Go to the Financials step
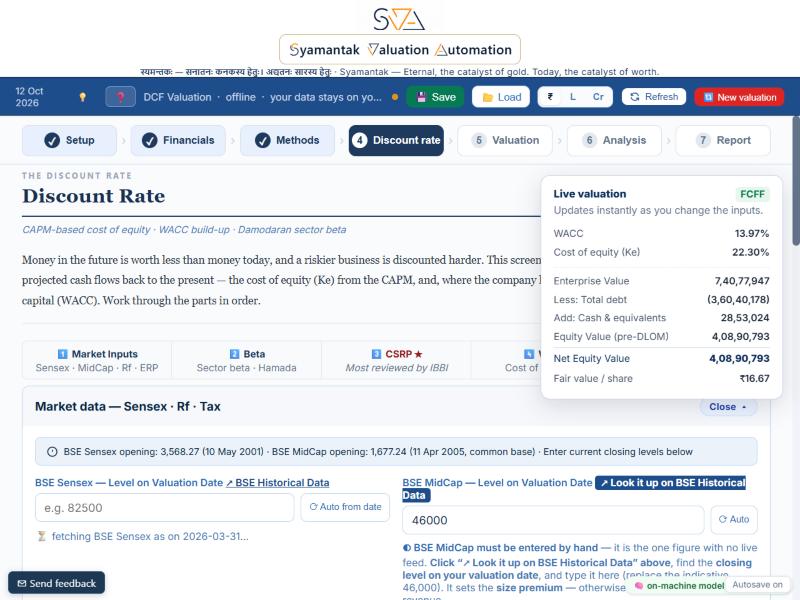800x600 pixels. [x=178, y=140]
